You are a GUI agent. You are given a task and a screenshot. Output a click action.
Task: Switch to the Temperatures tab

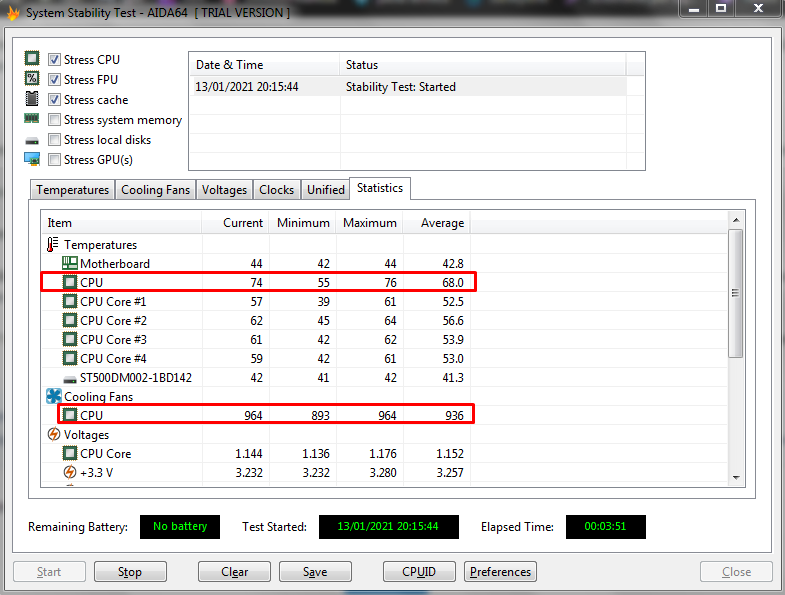pos(73,190)
